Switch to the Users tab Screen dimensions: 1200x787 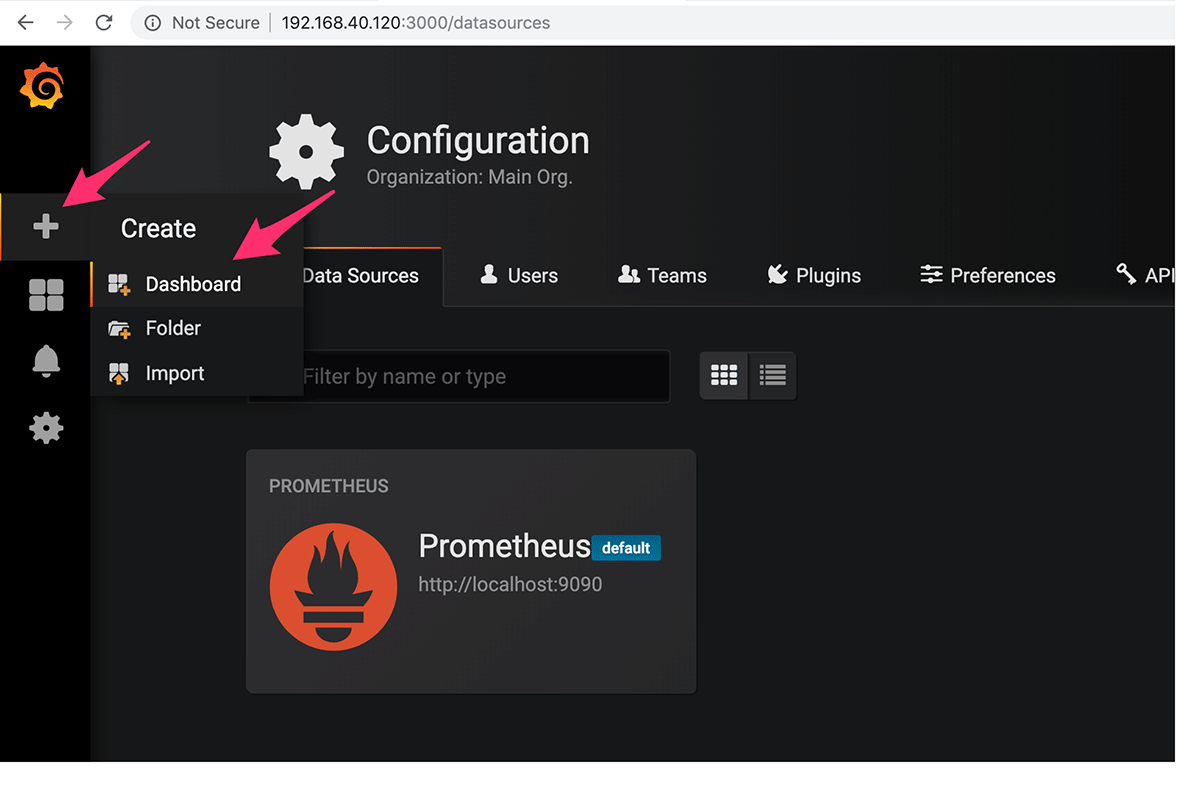(x=519, y=275)
